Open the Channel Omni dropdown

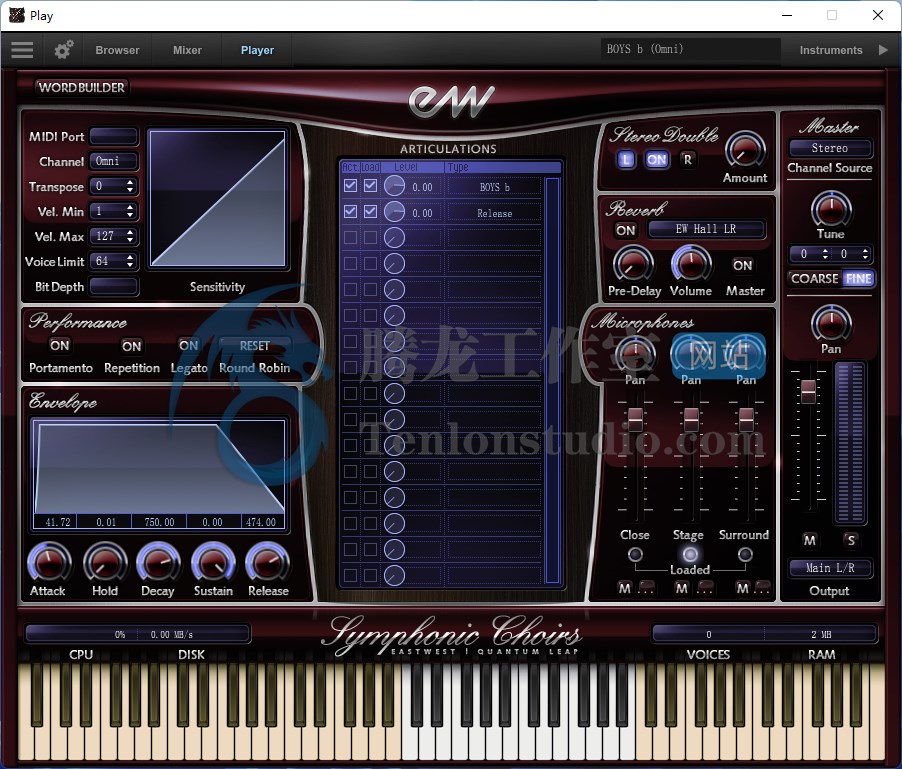pyautogui.click(x=114, y=162)
